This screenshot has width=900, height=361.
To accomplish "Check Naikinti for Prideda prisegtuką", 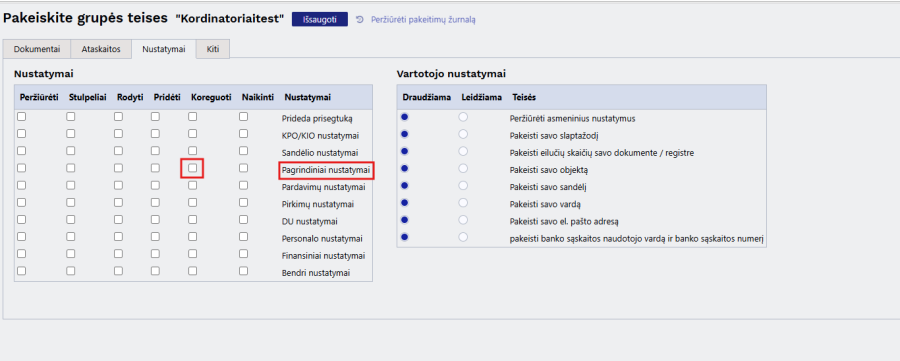I will [x=243, y=117].
